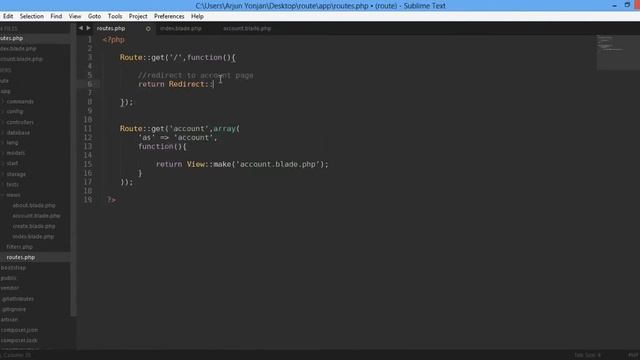Switch to the account.blade.php editor tab
The height and width of the screenshot is (360, 640).
(x=247, y=29)
